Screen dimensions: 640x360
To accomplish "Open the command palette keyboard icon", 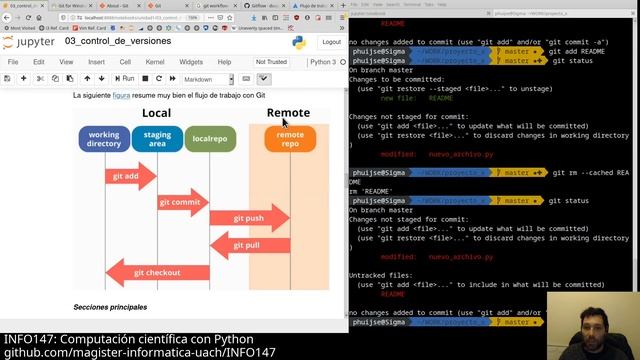I will [x=246, y=79].
